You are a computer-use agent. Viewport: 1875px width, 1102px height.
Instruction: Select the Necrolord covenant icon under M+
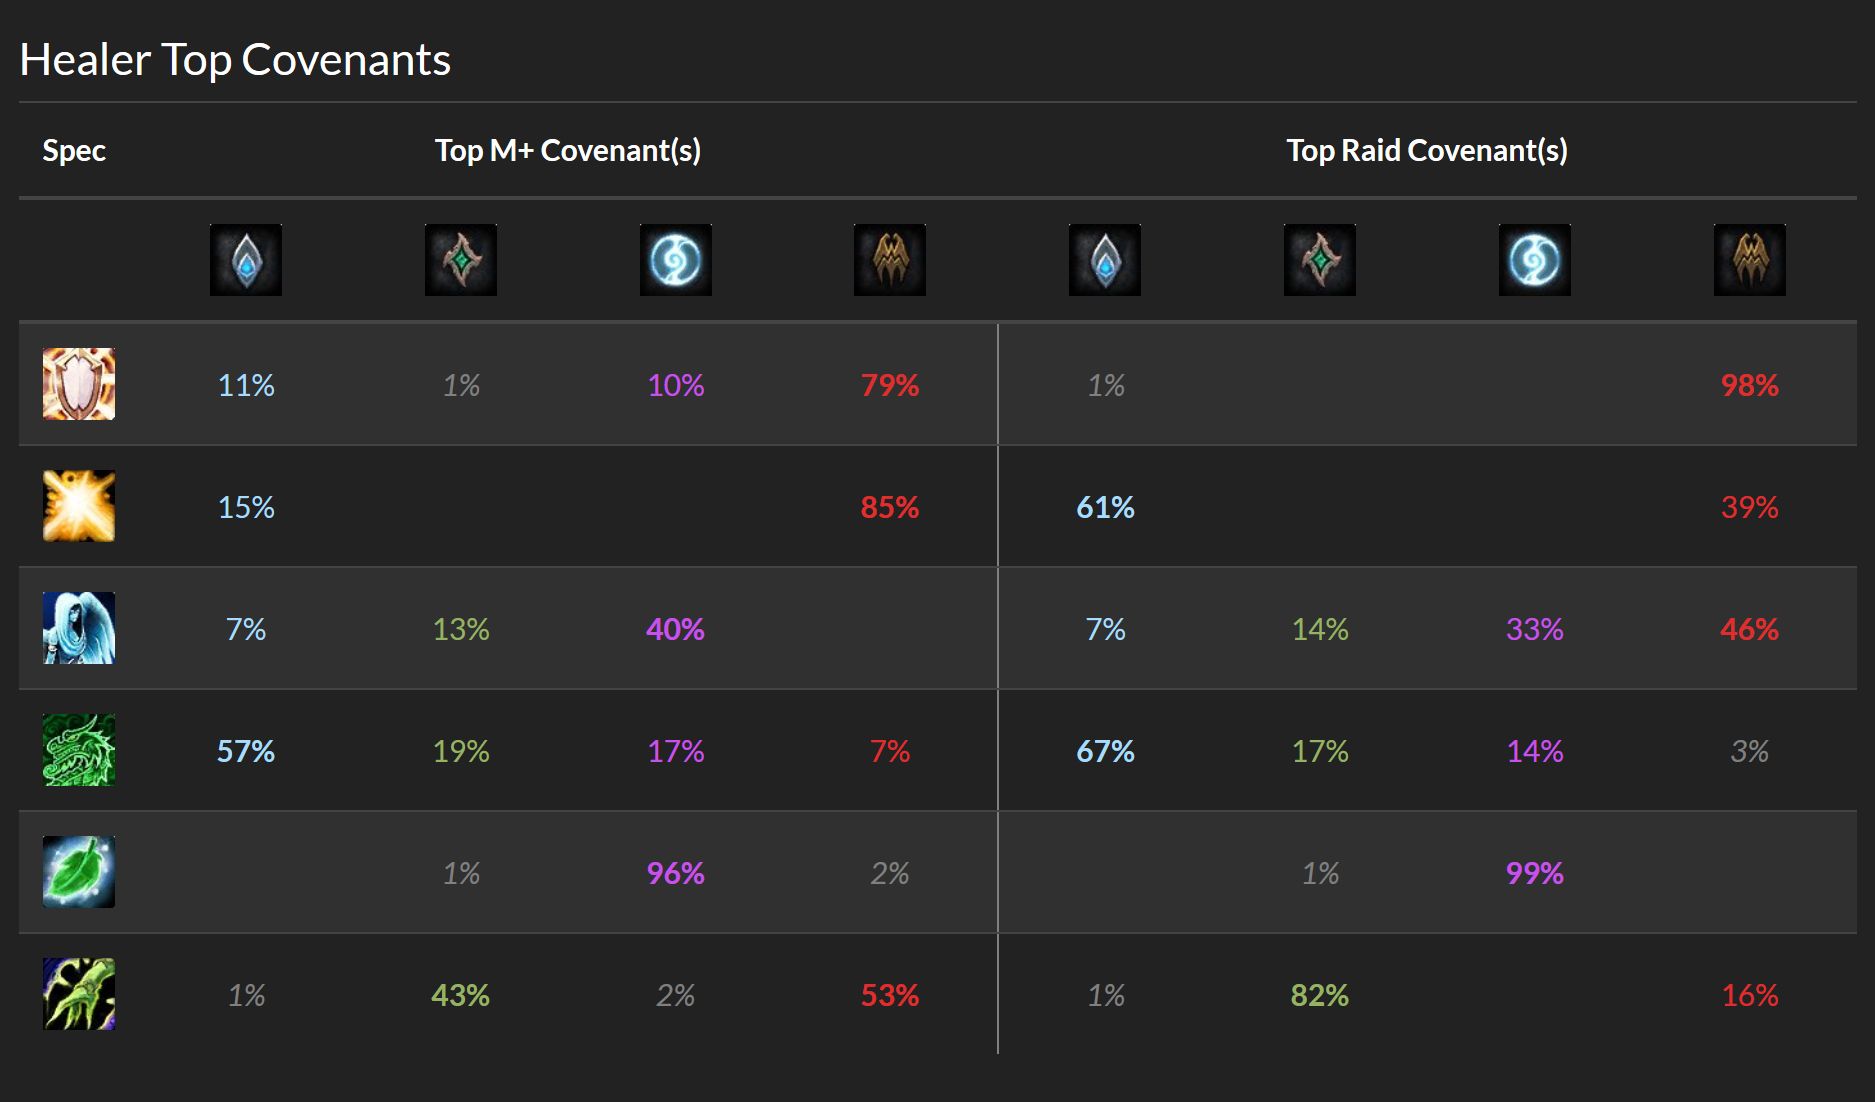[461, 260]
